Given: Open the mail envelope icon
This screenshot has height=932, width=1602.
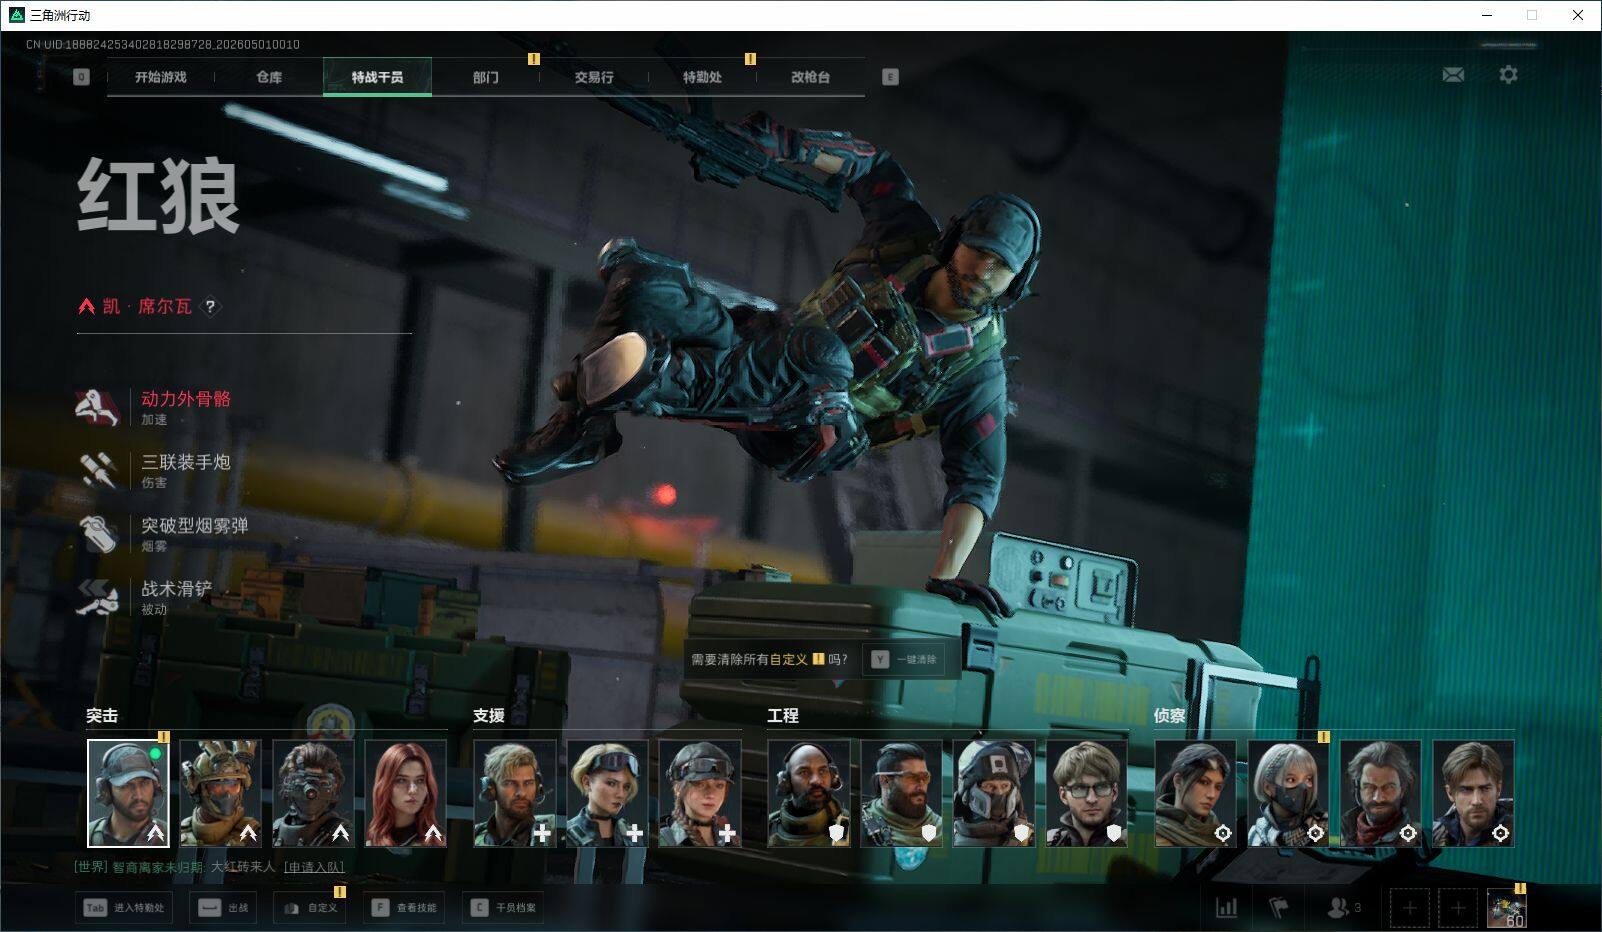Looking at the screenshot, I should click(1453, 75).
